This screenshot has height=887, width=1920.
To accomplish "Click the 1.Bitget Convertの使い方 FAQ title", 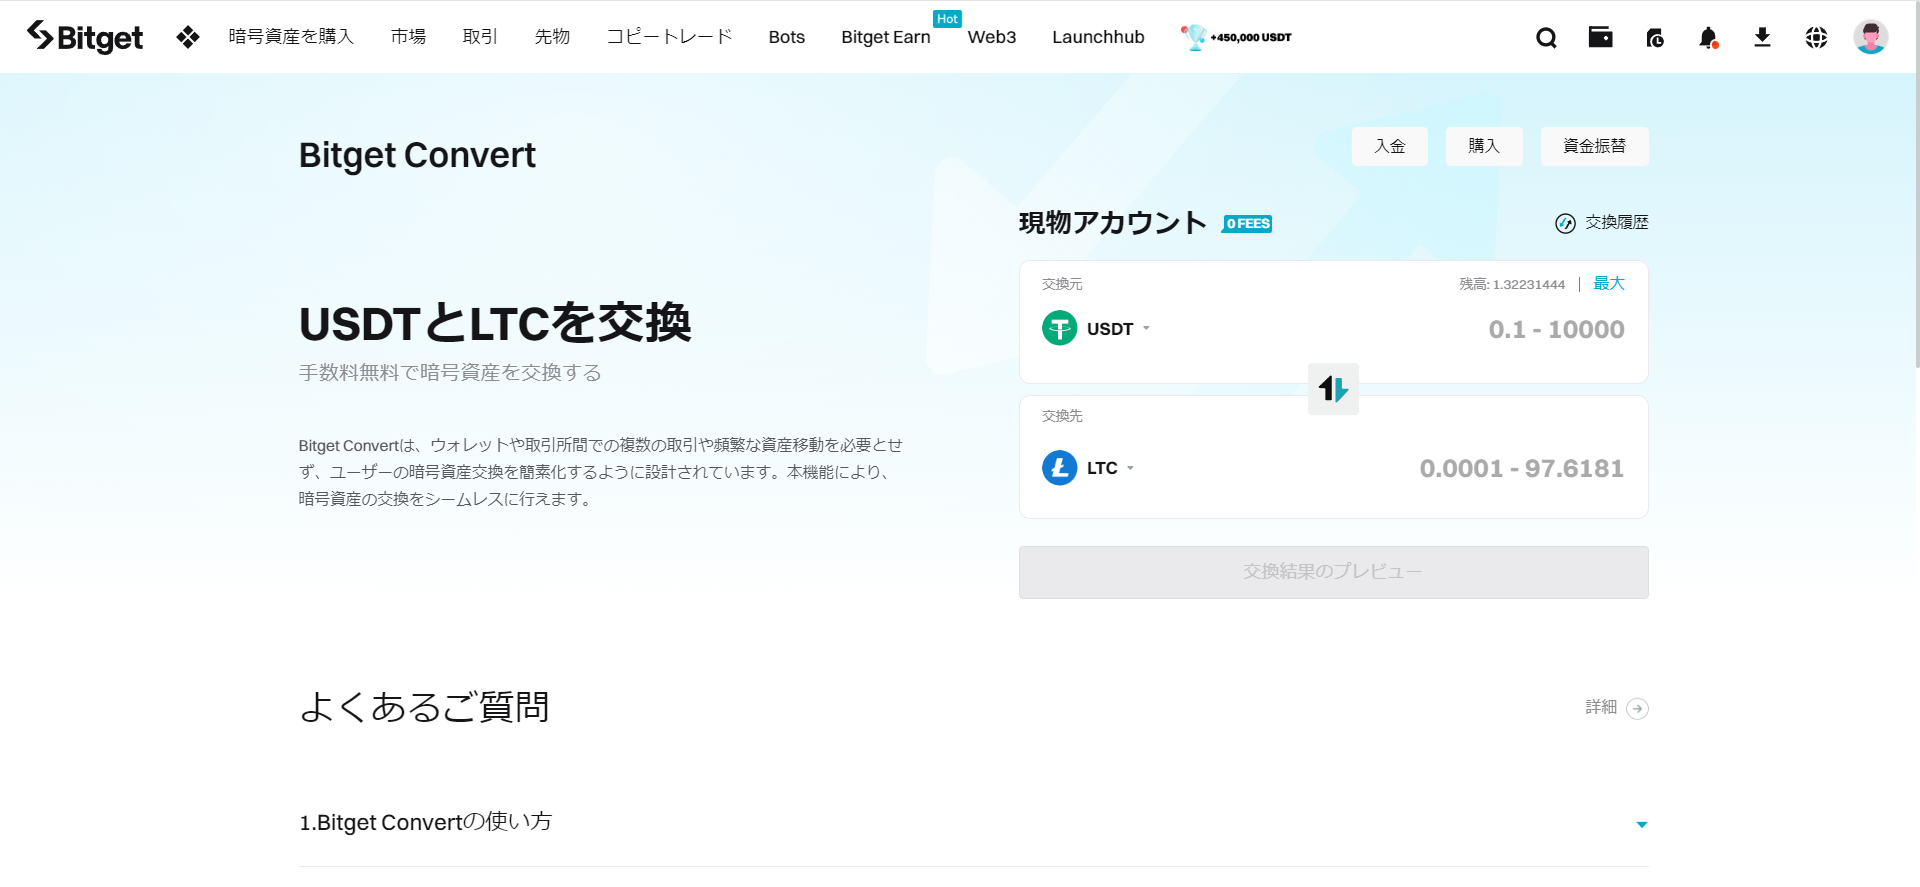I will click(x=426, y=822).
